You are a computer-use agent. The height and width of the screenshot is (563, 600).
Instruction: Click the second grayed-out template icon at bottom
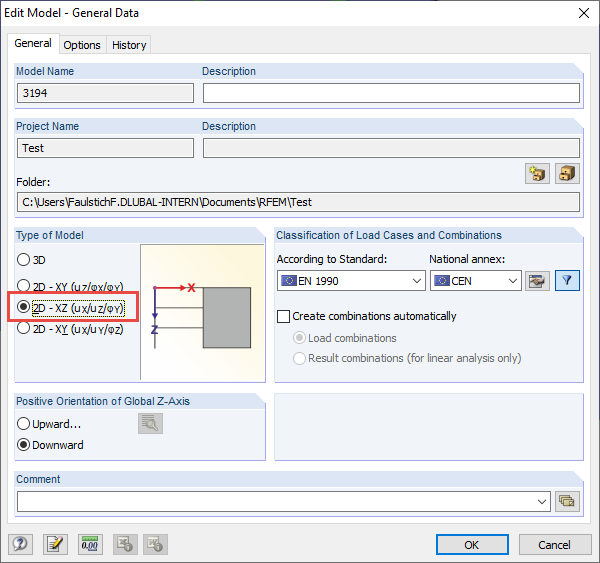point(155,544)
